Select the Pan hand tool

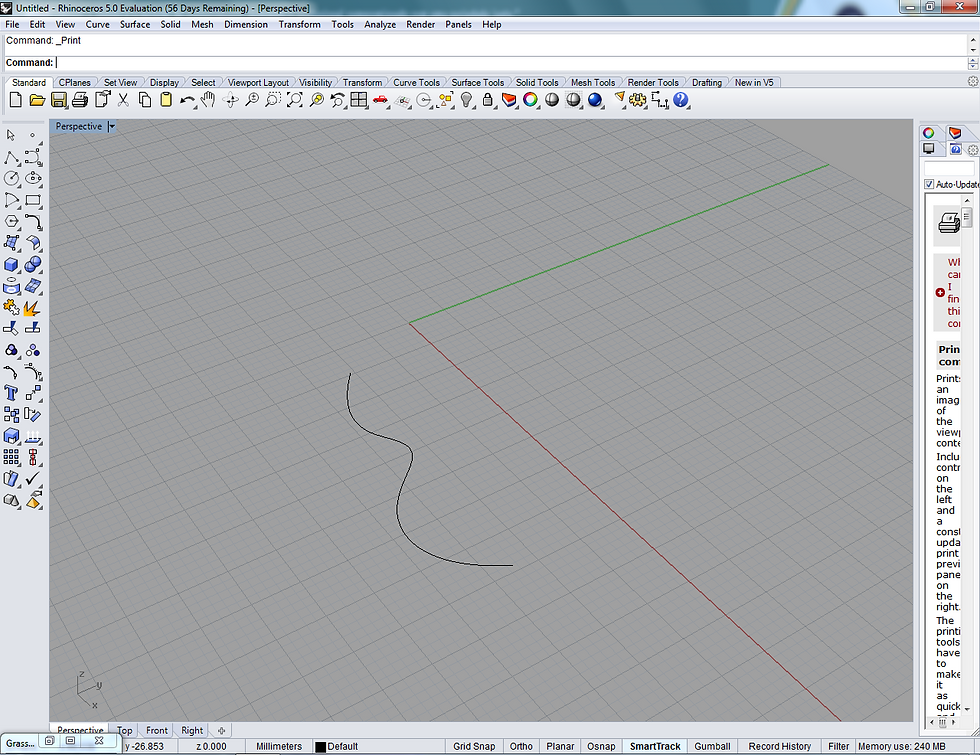[x=208, y=99]
